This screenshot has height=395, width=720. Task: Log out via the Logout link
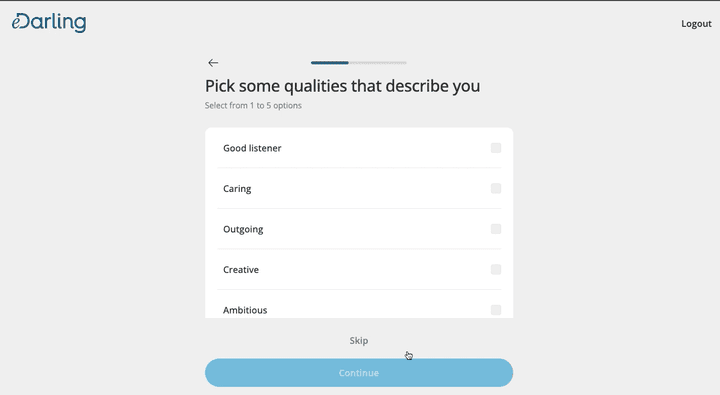[696, 23]
